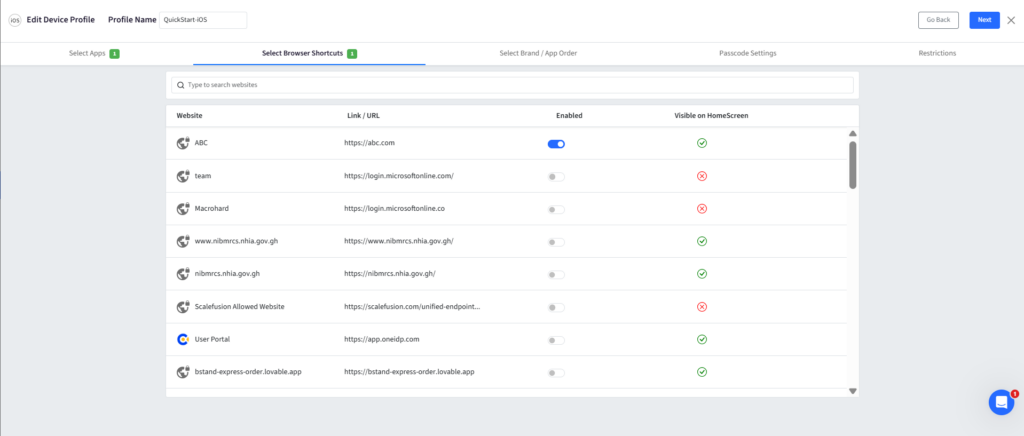The height and width of the screenshot is (436, 1024).
Task: Click the https://login.microsoftonline.com/ URL
Action: click(398, 176)
